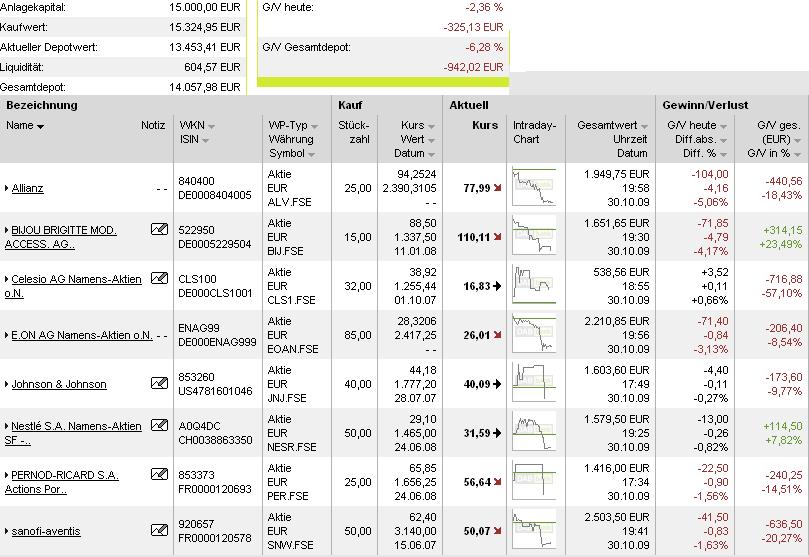Sort by purchase Kurs using its arrow
809x557 pixels.
431,126
